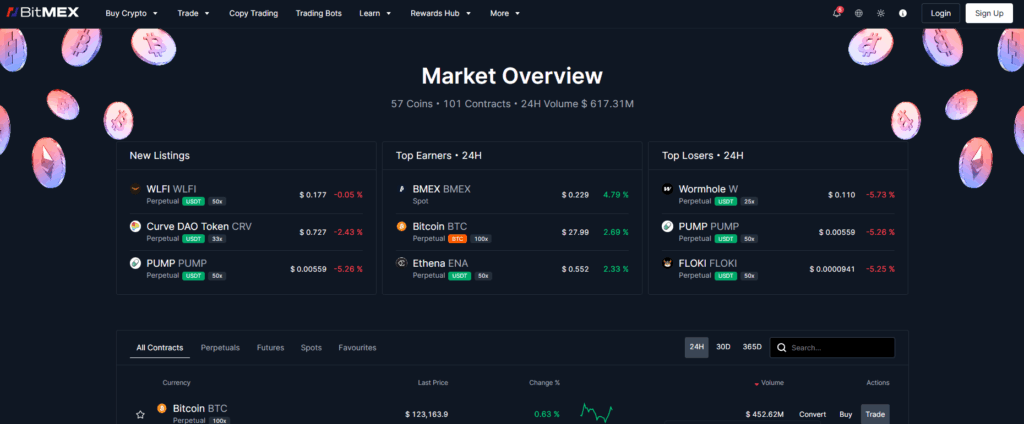The width and height of the screenshot is (1024, 424).
Task: Sort the table by Volume column
Action: click(771, 382)
